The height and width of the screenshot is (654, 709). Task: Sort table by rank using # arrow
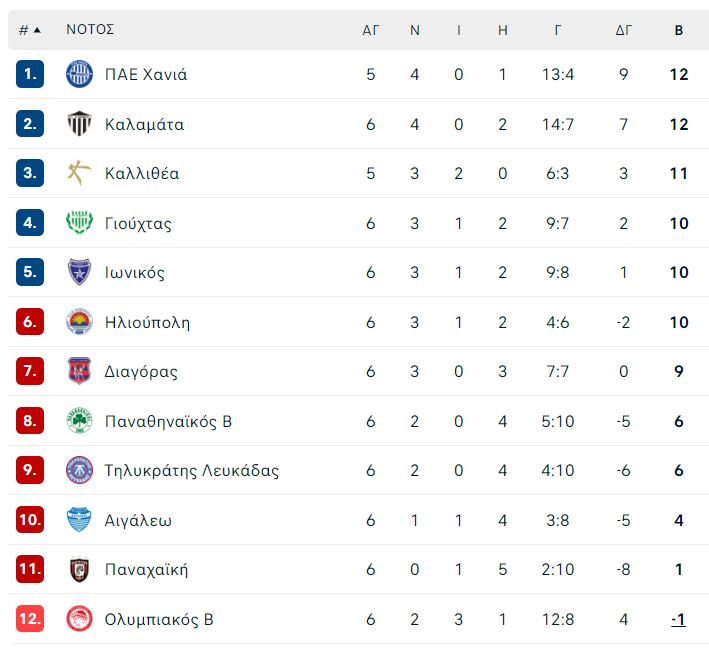(x=30, y=30)
